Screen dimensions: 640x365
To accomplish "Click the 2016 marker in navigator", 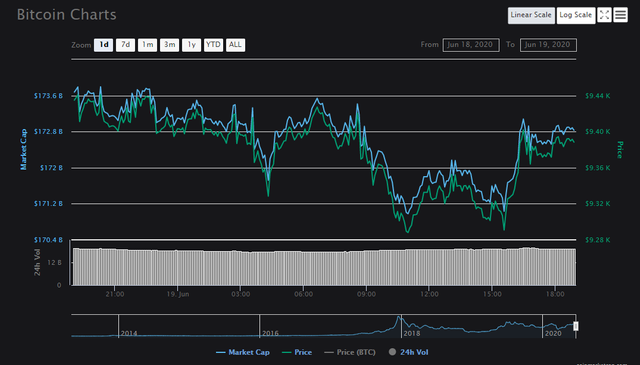I will (x=270, y=334).
